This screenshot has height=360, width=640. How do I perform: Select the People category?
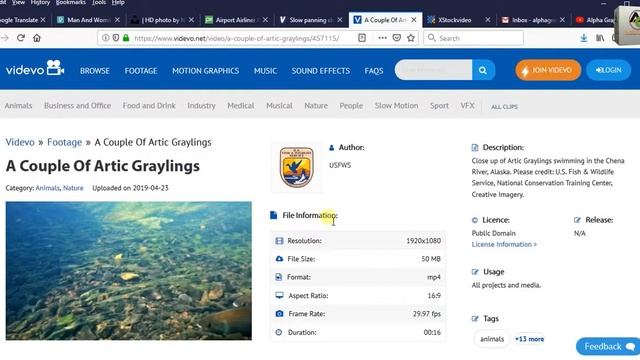coord(351,105)
